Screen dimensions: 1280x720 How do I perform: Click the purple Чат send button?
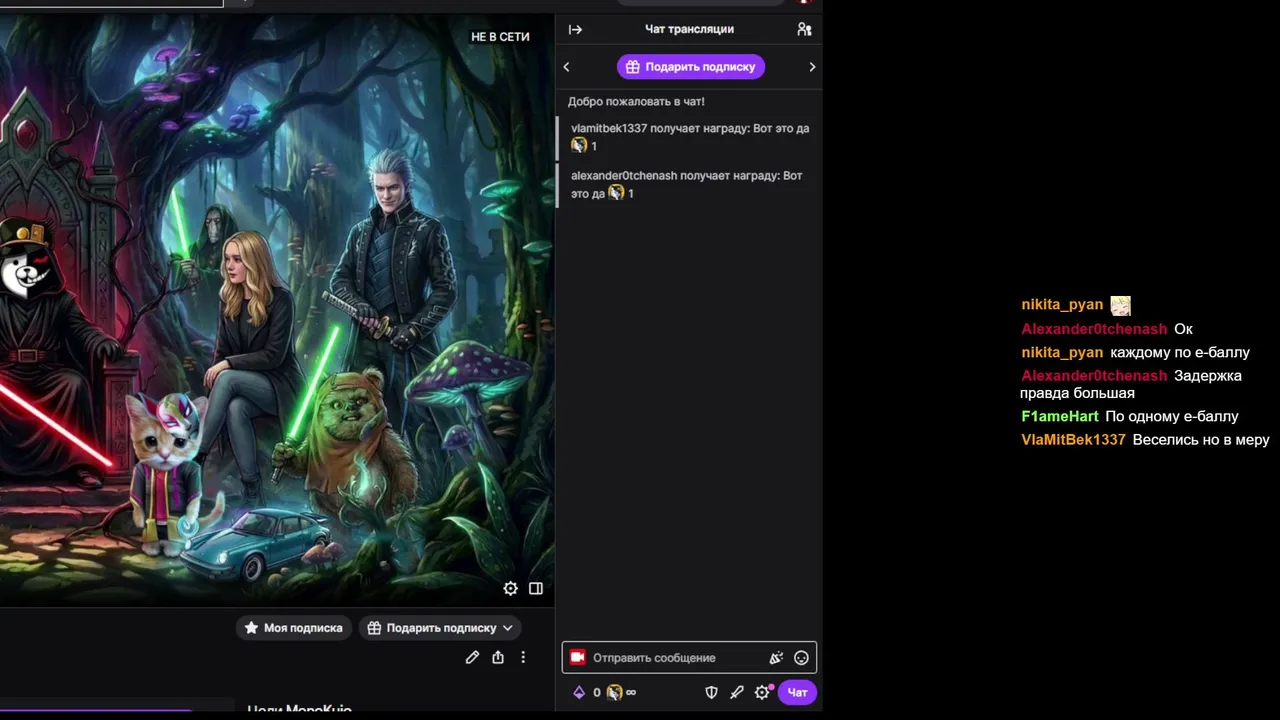tap(797, 692)
